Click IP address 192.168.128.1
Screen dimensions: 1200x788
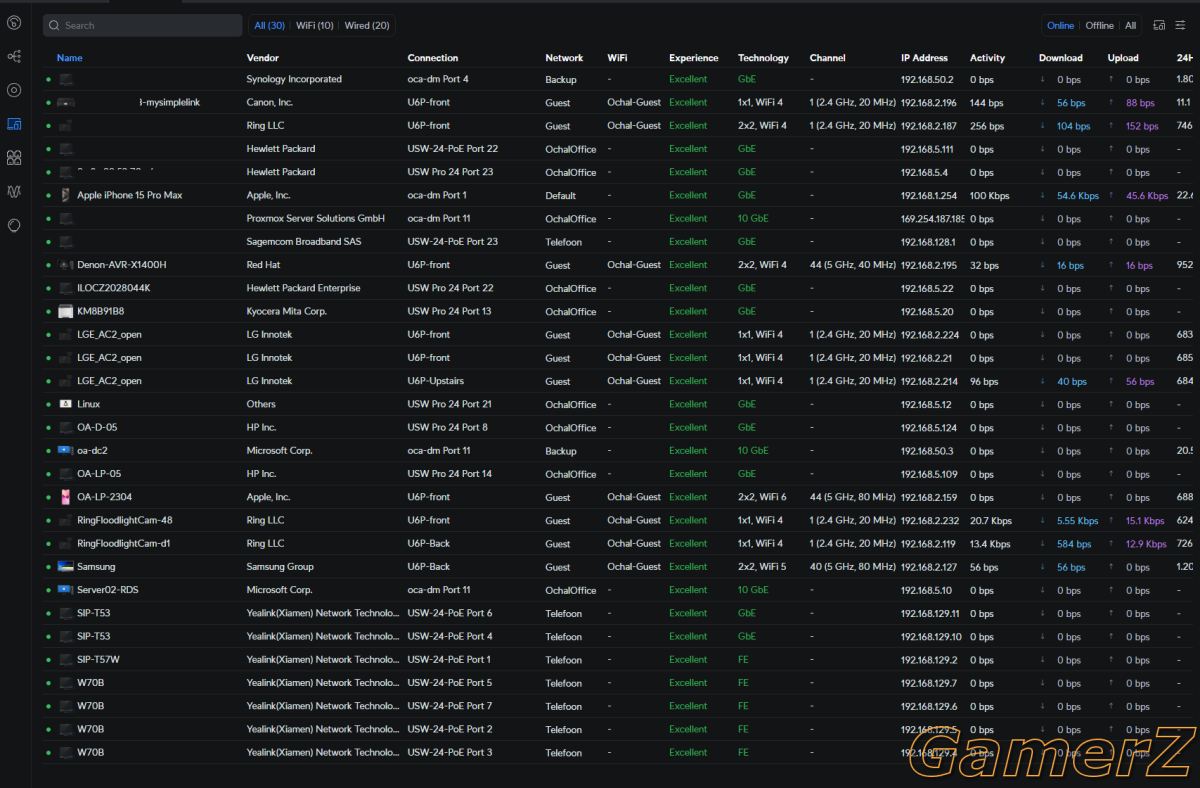(928, 242)
